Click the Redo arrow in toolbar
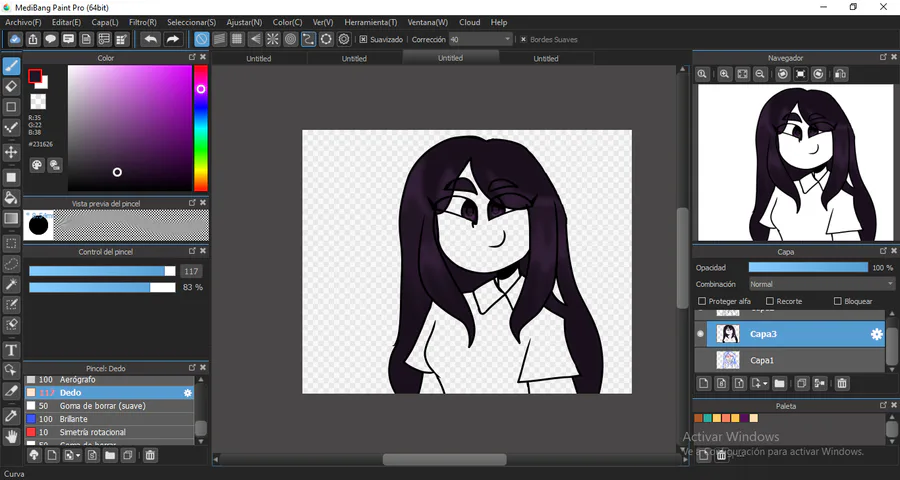900x480 pixels. (x=172, y=39)
